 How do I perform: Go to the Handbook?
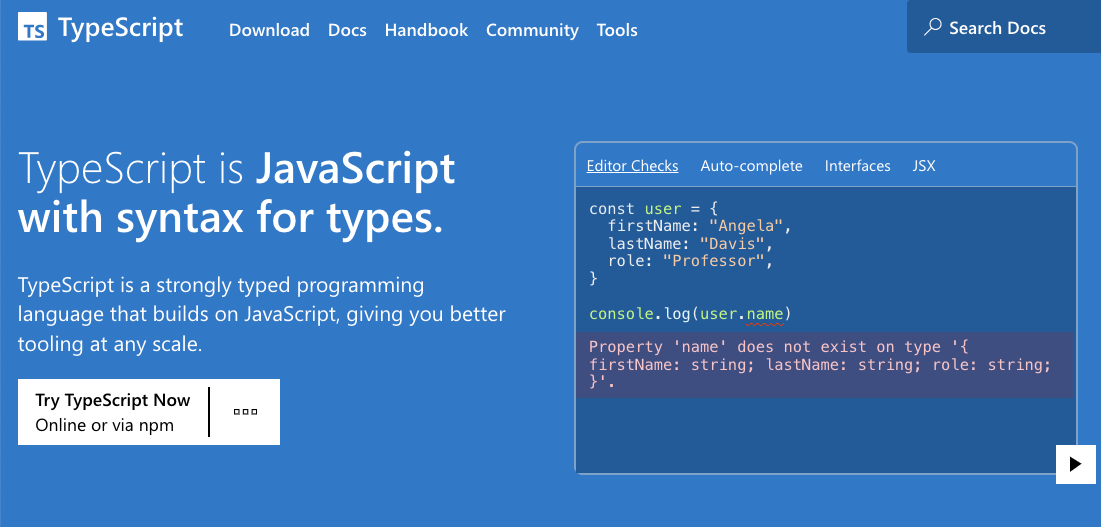[426, 30]
